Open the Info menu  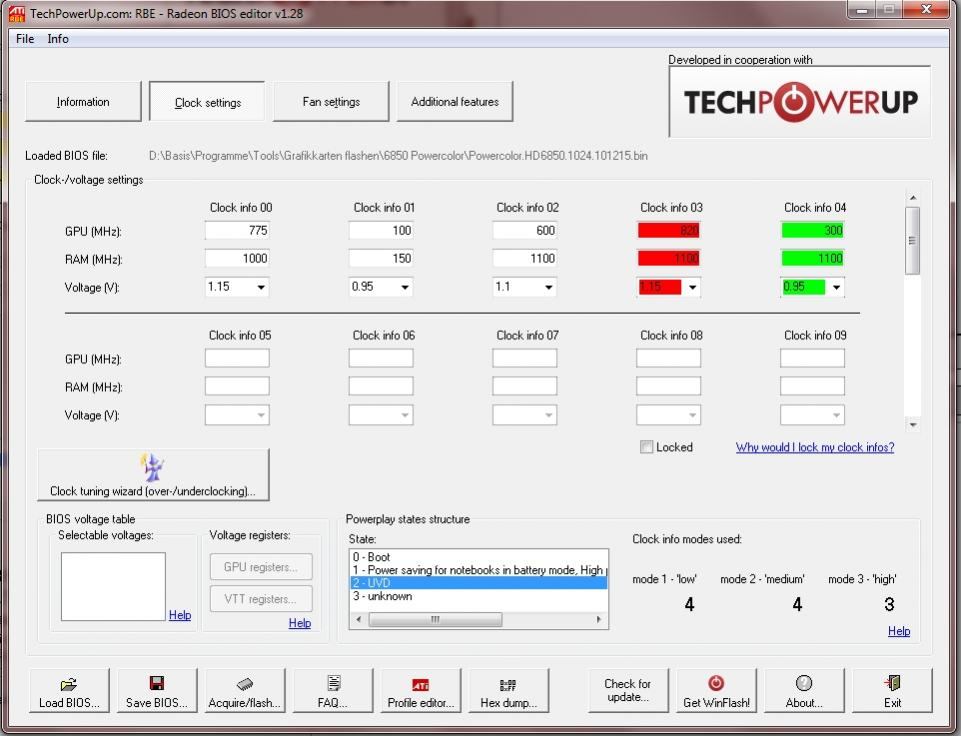coord(58,39)
